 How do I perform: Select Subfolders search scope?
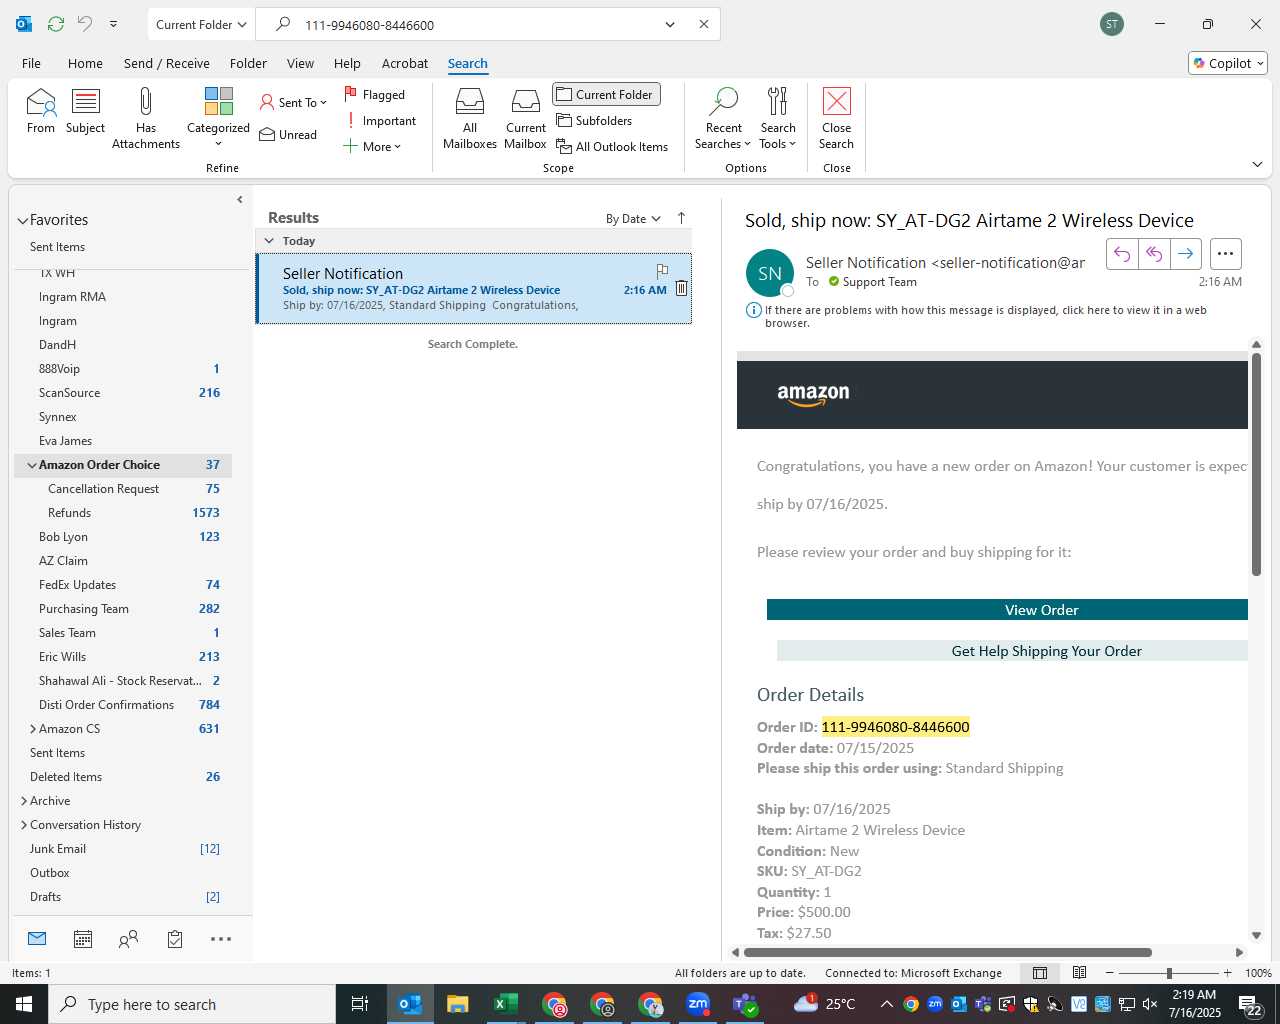(594, 121)
